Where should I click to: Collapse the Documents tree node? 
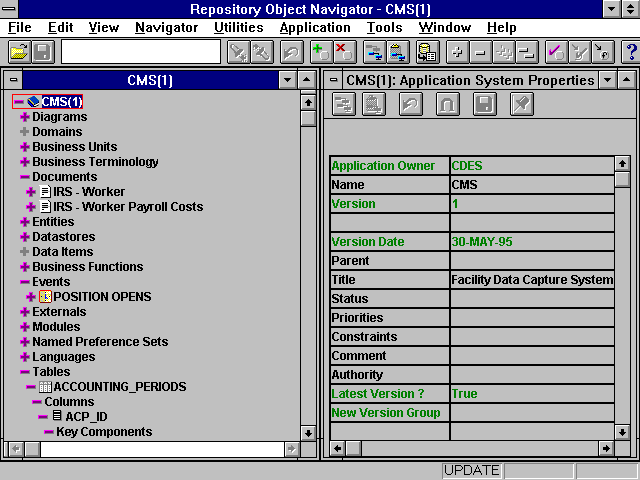tap(24, 177)
